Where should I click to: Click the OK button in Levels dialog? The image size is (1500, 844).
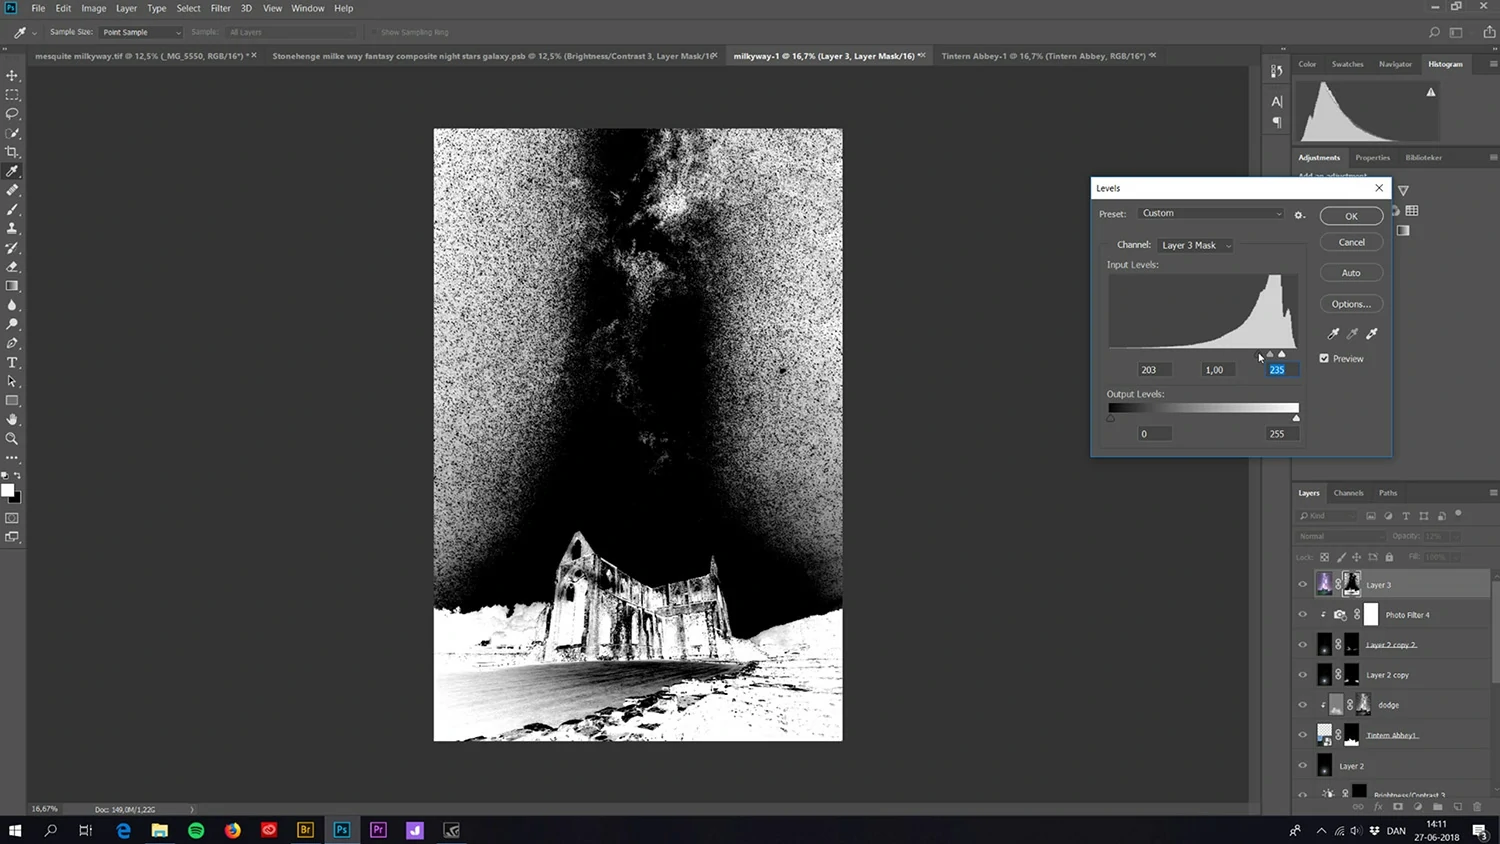1351,216
